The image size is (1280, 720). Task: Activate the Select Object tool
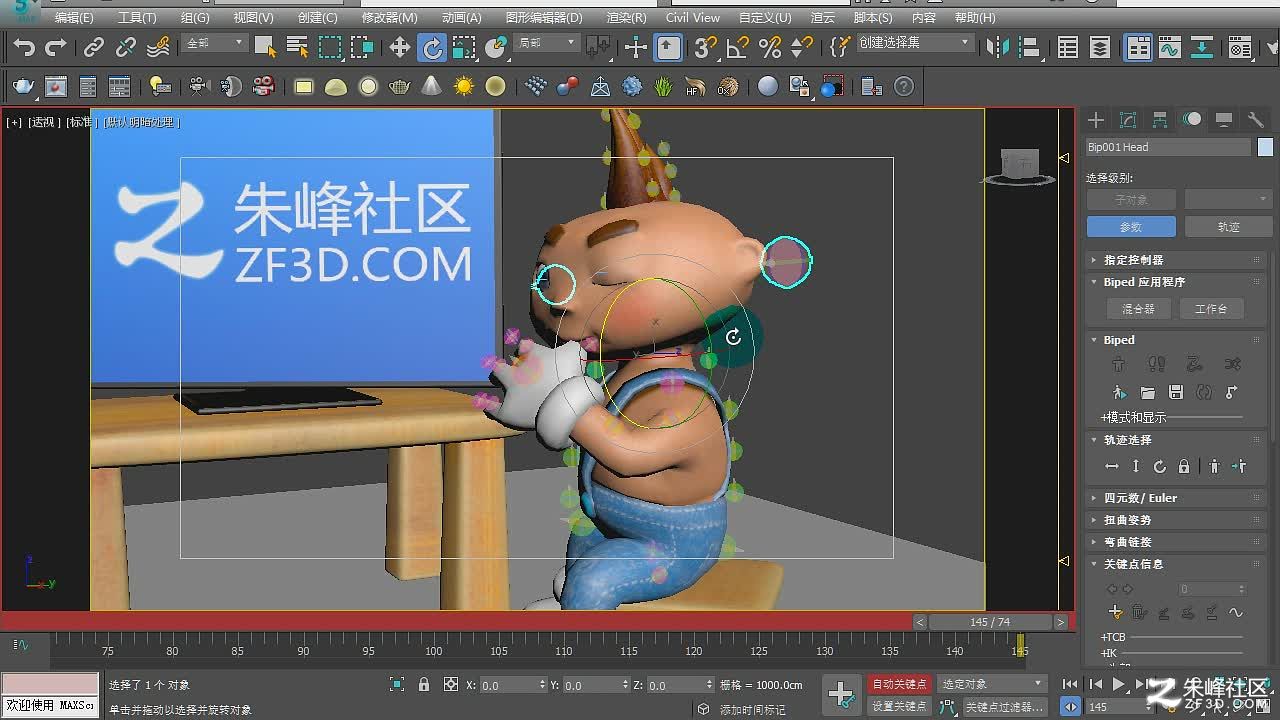(x=265, y=47)
